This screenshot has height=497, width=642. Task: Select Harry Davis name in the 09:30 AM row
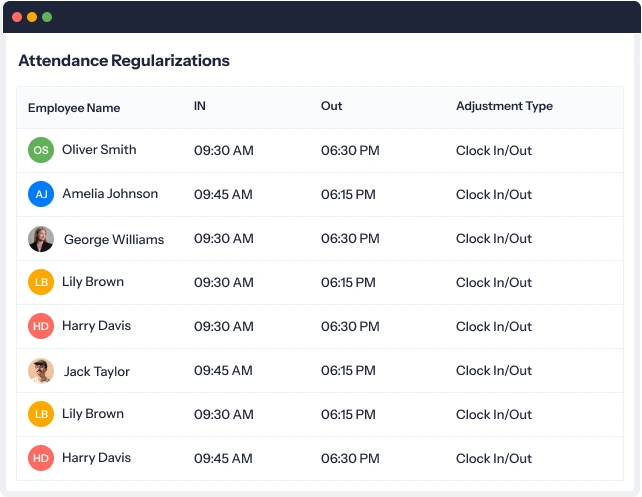[97, 325]
